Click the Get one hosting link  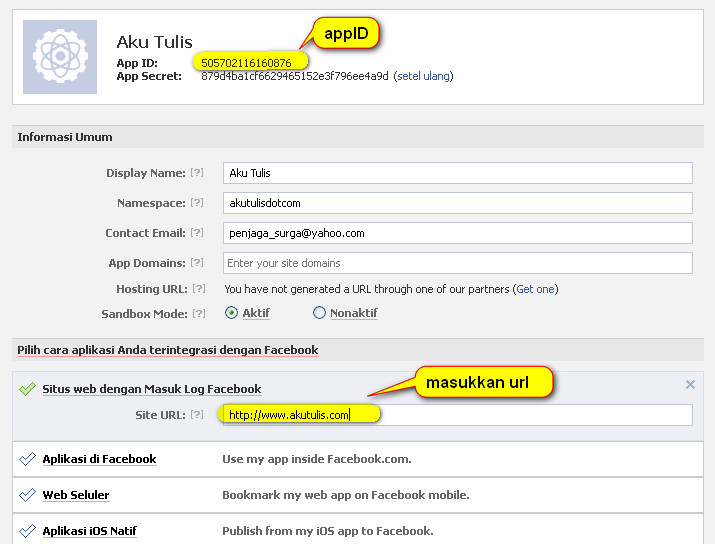coord(535,289)
